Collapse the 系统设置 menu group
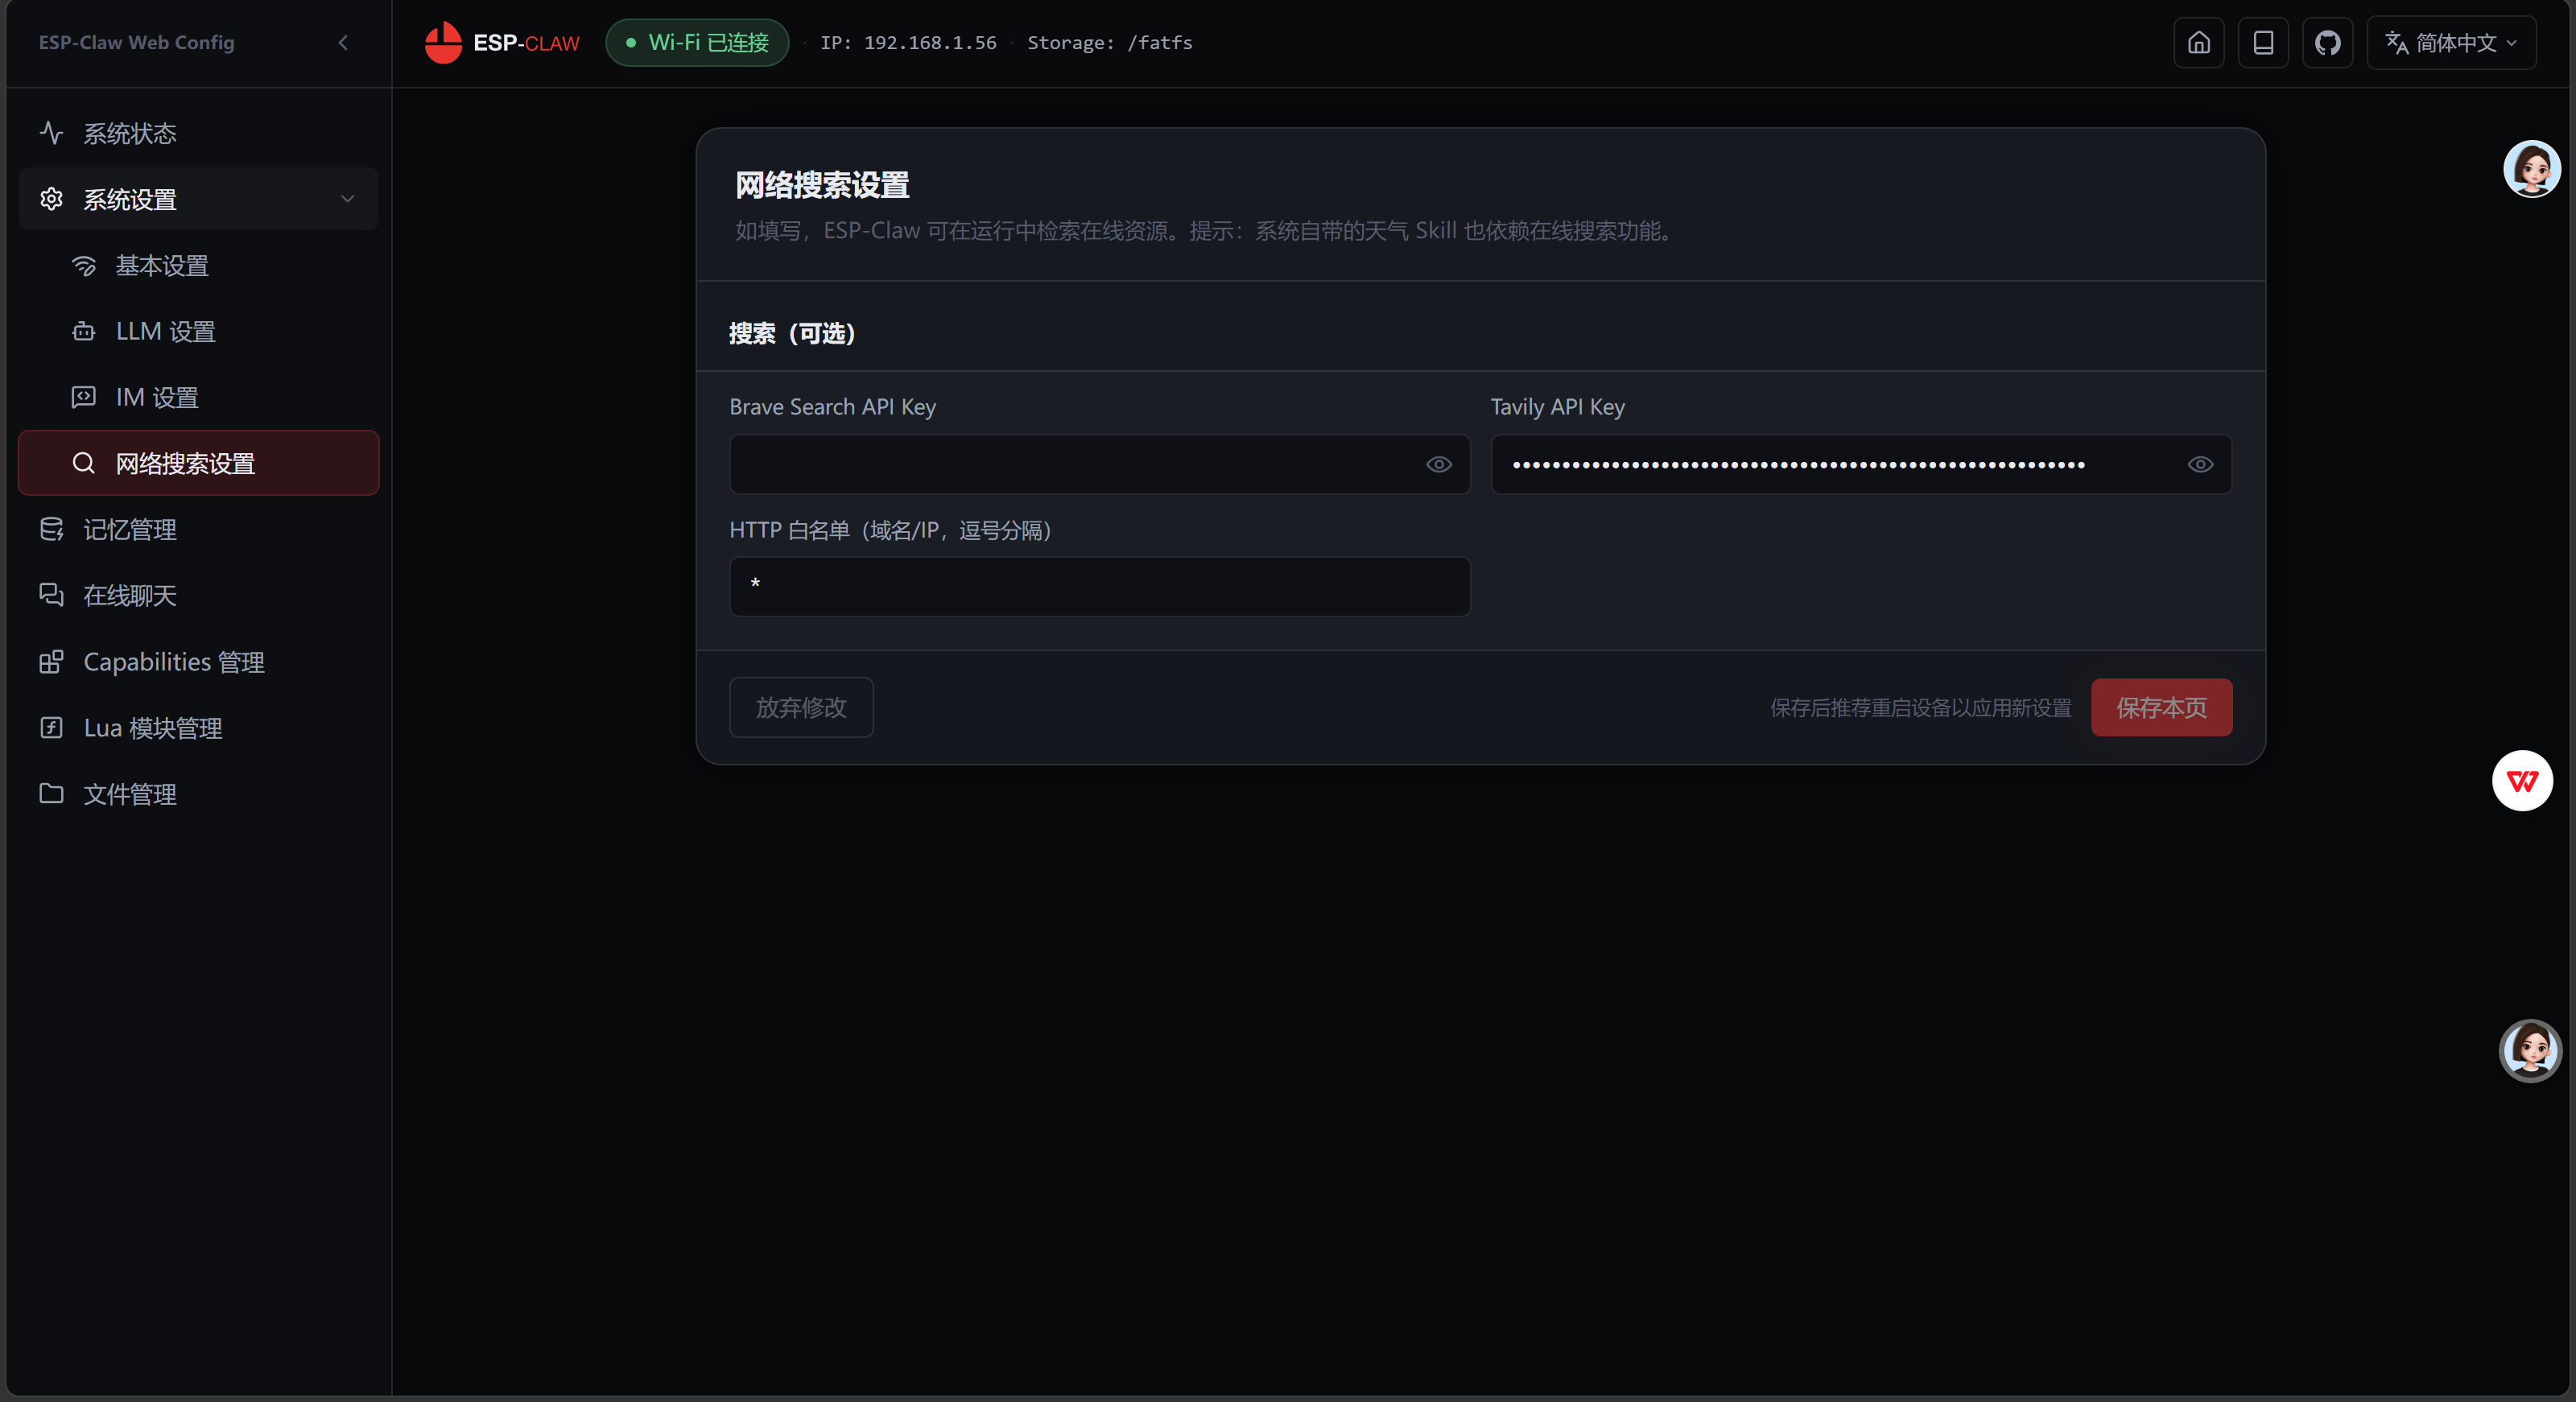The image size is (2576, 1402). 198,199
